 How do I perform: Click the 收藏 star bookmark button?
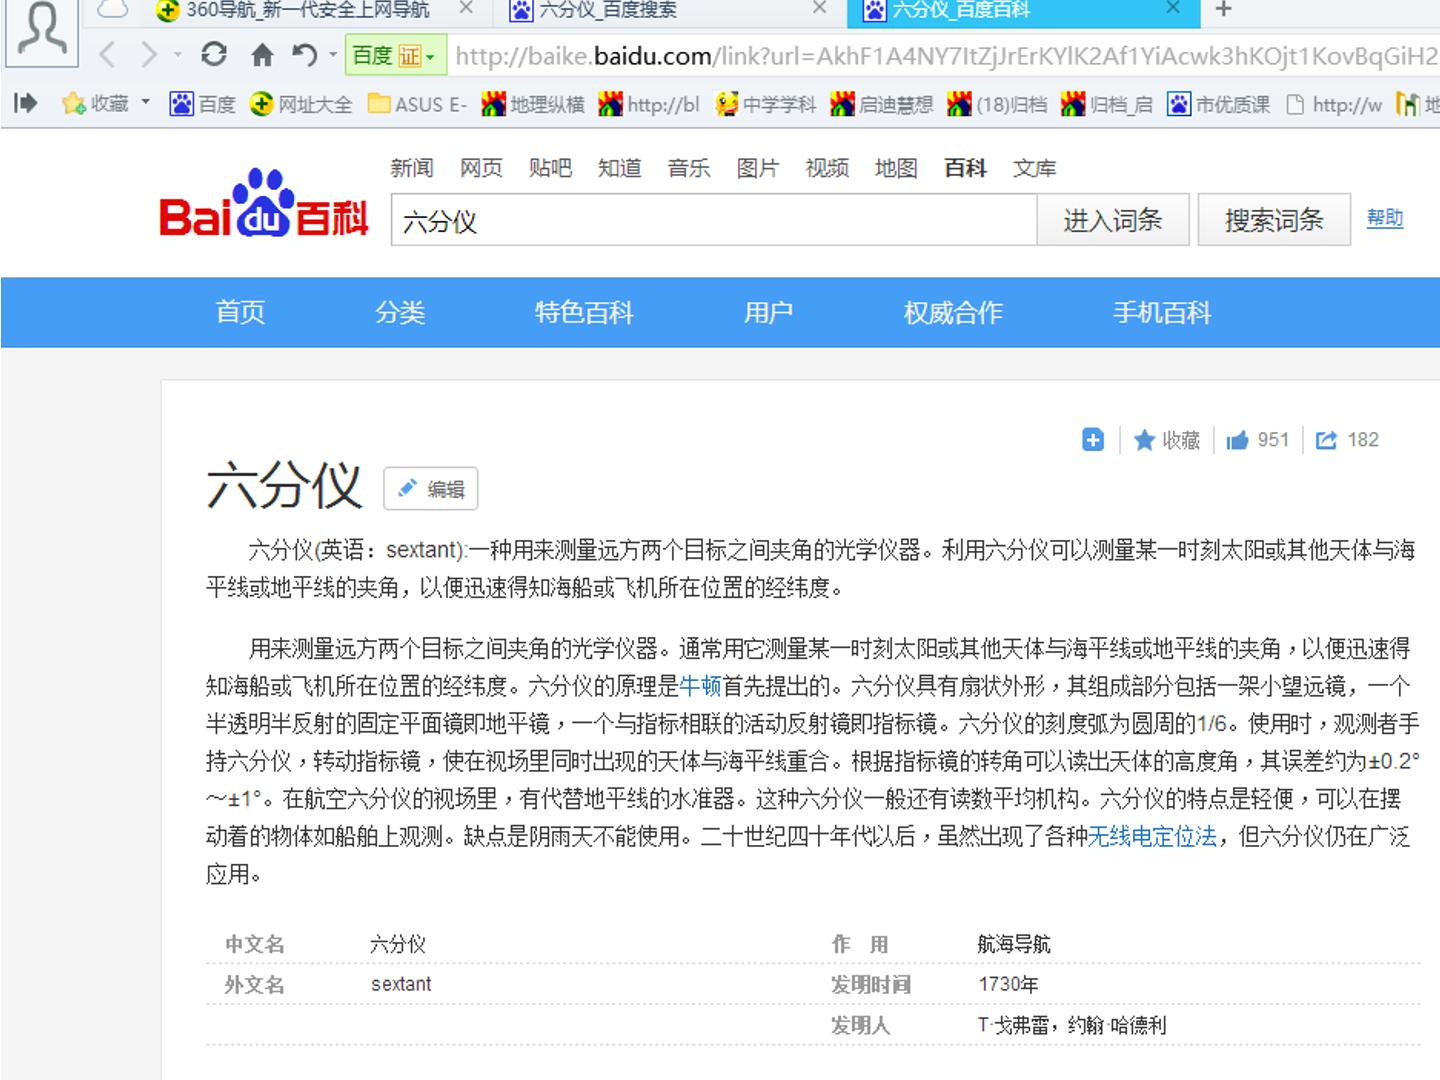(x=96, y=104)
